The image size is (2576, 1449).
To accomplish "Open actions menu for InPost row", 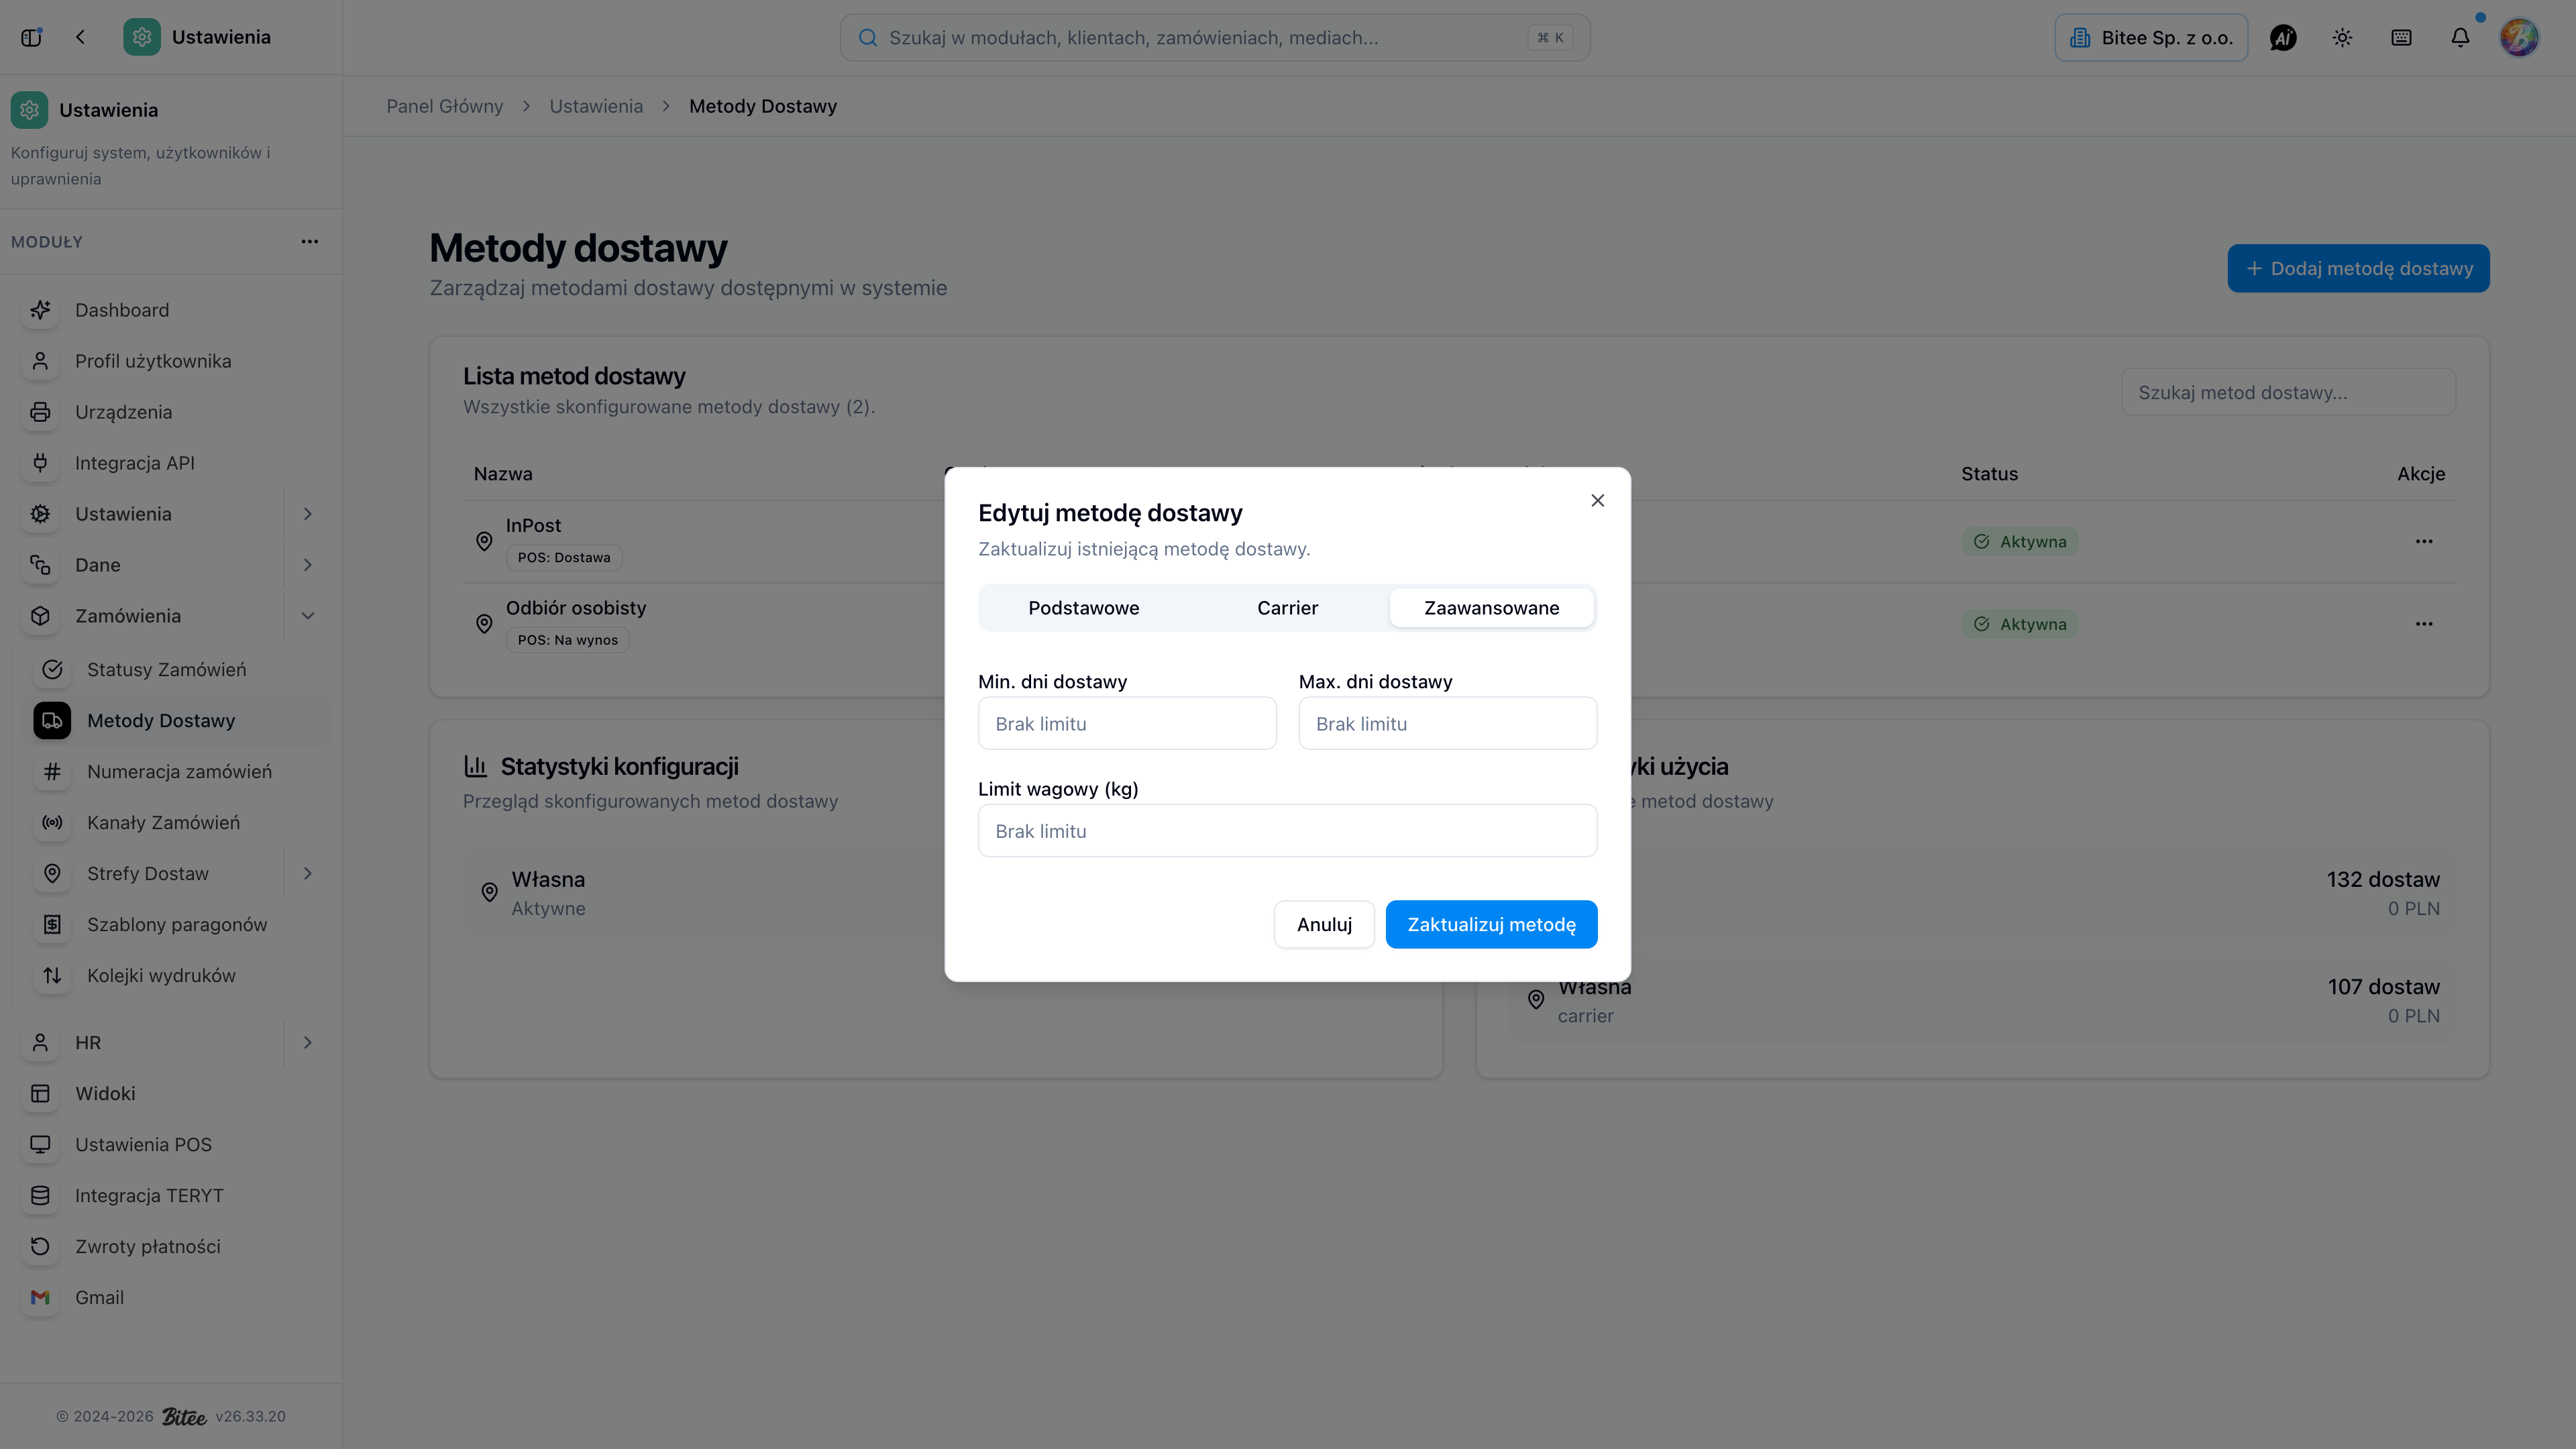I will click(2424, 542).
